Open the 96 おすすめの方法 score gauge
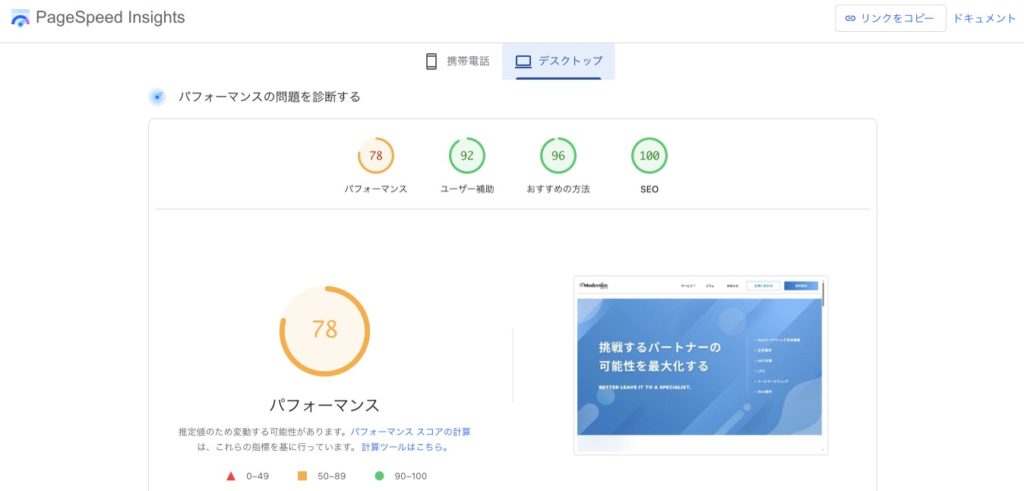 coord(558,156)
